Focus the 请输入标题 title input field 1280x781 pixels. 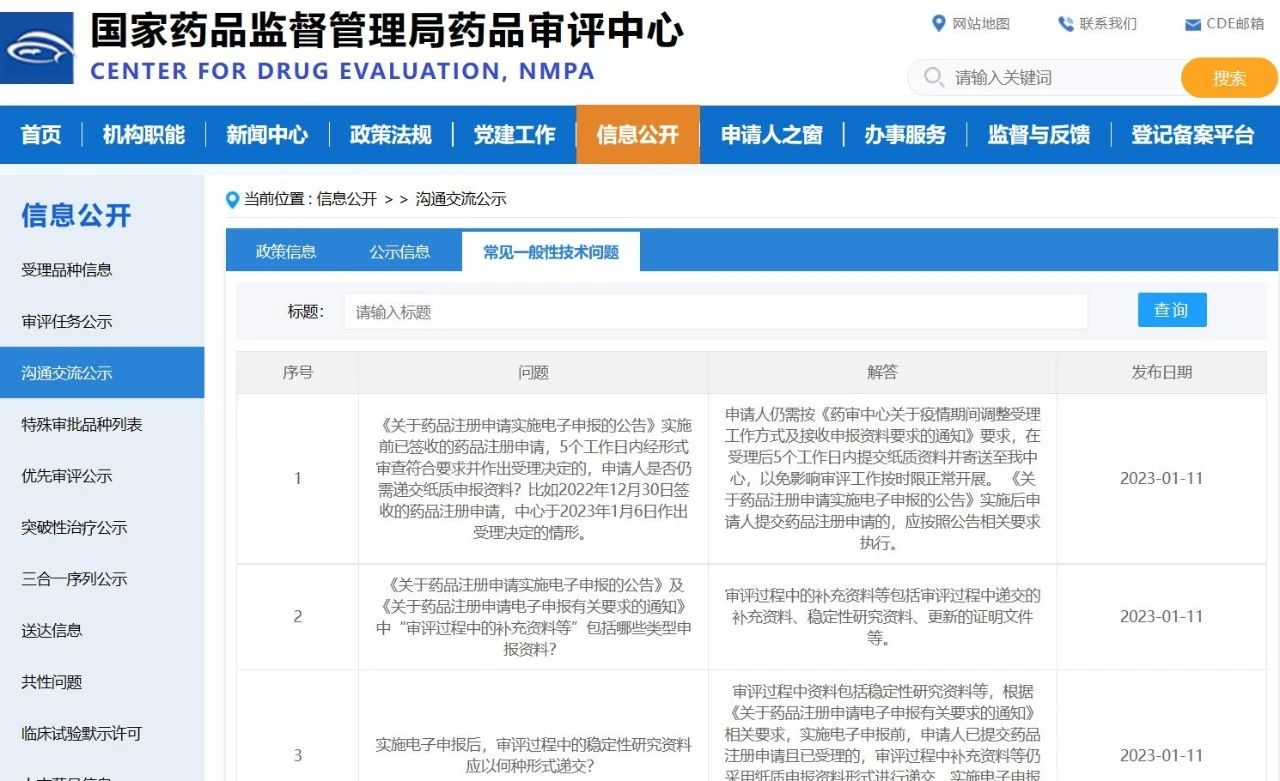(x=716, y=312)
